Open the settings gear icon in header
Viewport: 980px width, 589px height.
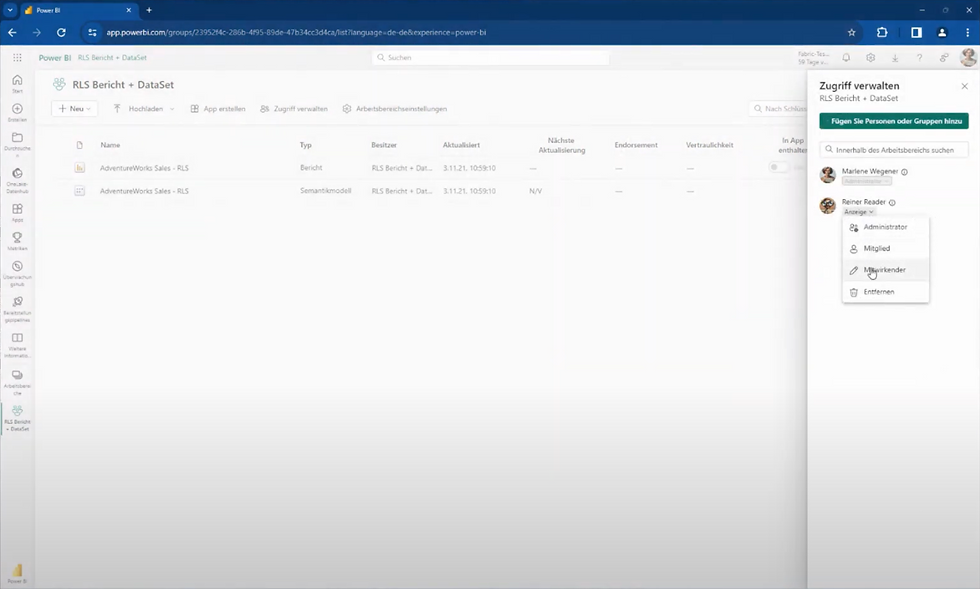point(871,58)
